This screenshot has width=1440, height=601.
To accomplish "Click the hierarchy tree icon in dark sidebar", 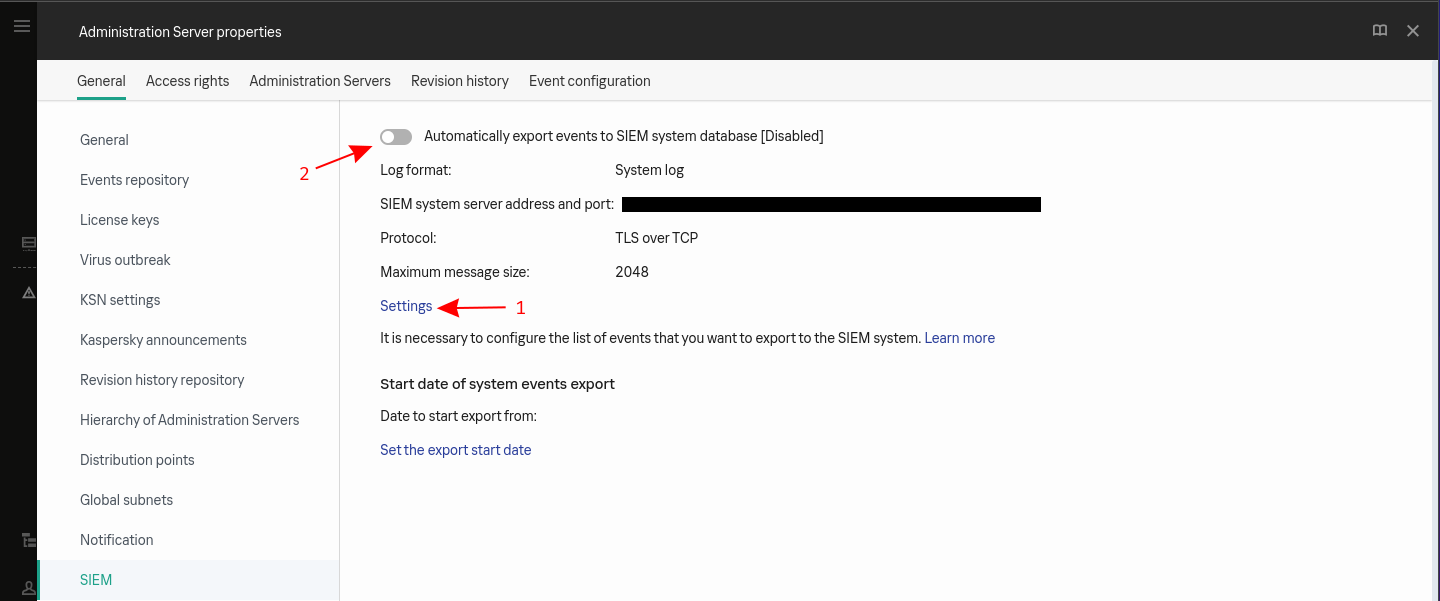I will pos(29,540).
